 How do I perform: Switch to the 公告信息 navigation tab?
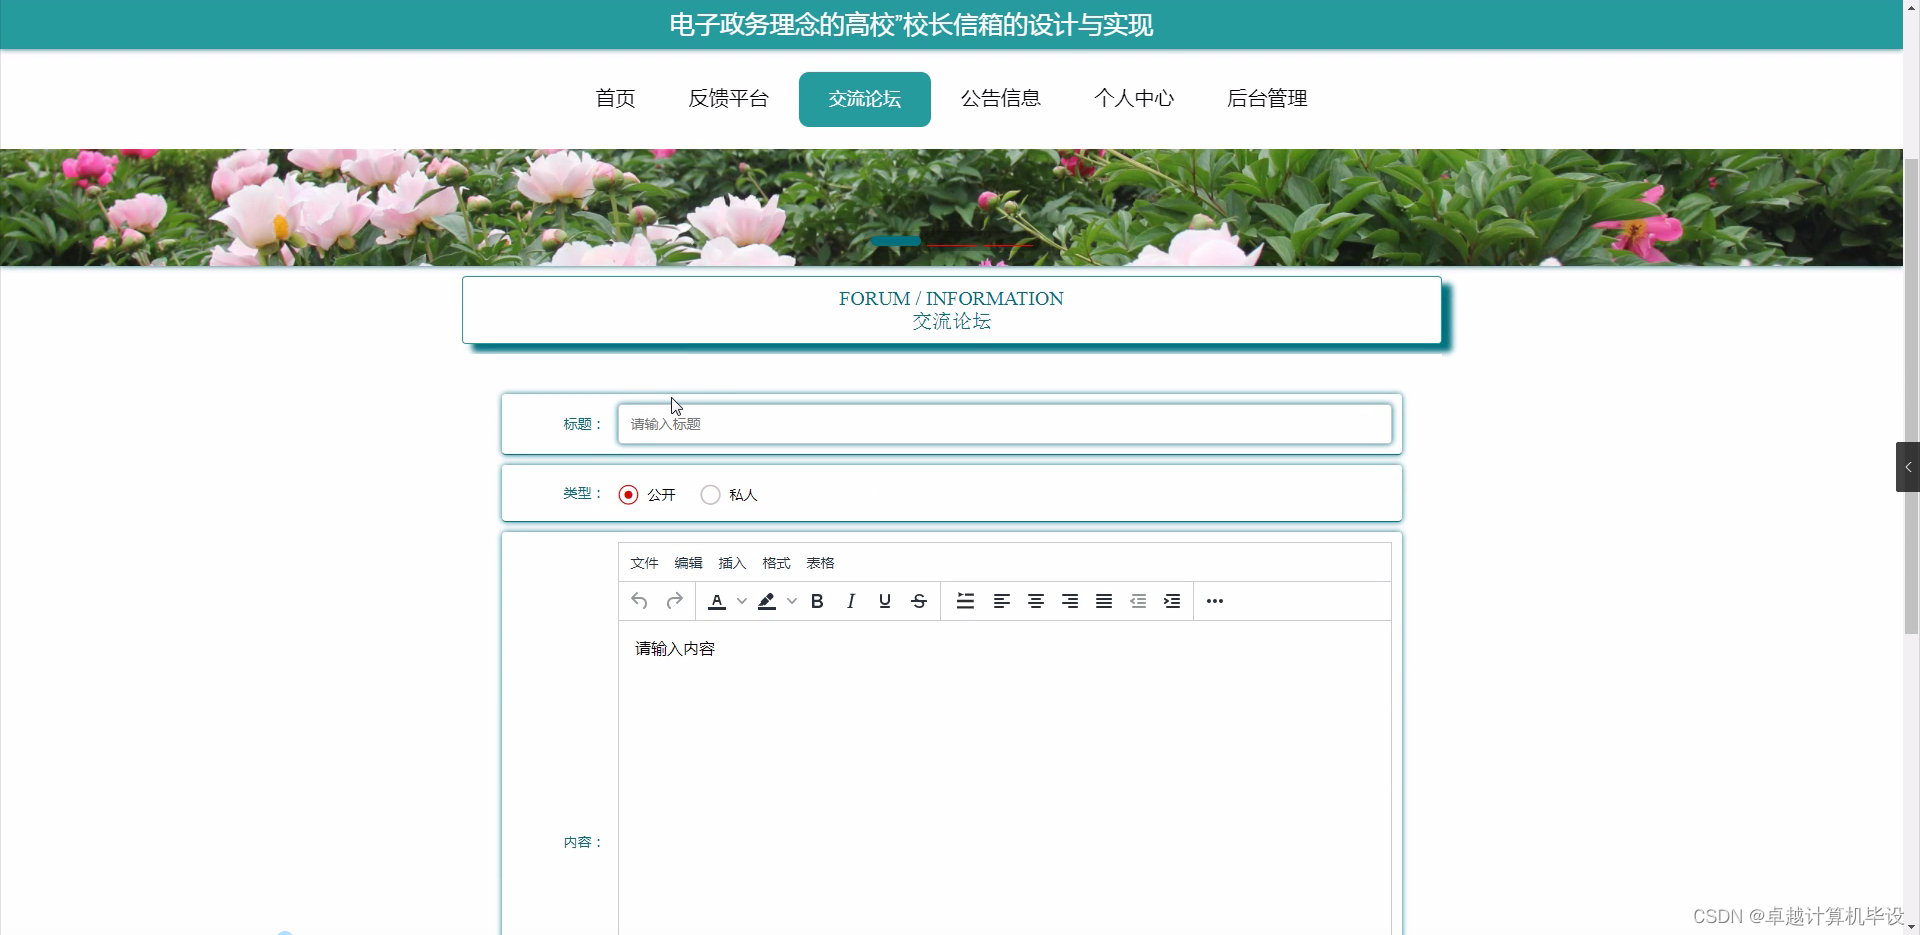click(1001, 98)
